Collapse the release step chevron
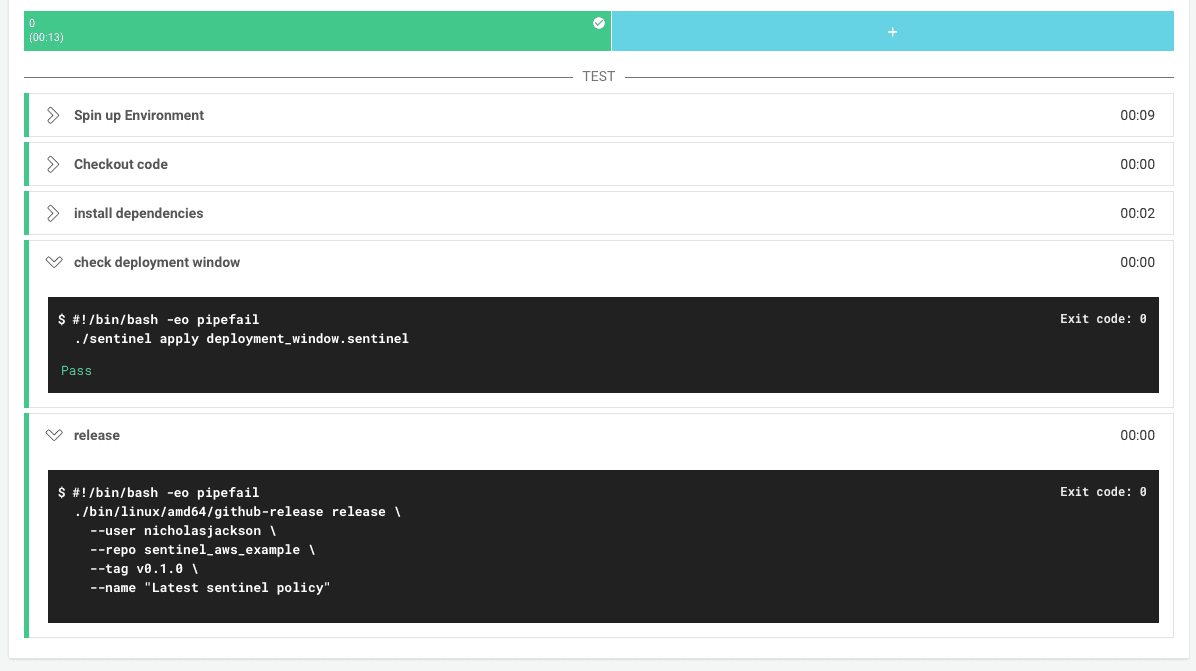 point(54,435)
